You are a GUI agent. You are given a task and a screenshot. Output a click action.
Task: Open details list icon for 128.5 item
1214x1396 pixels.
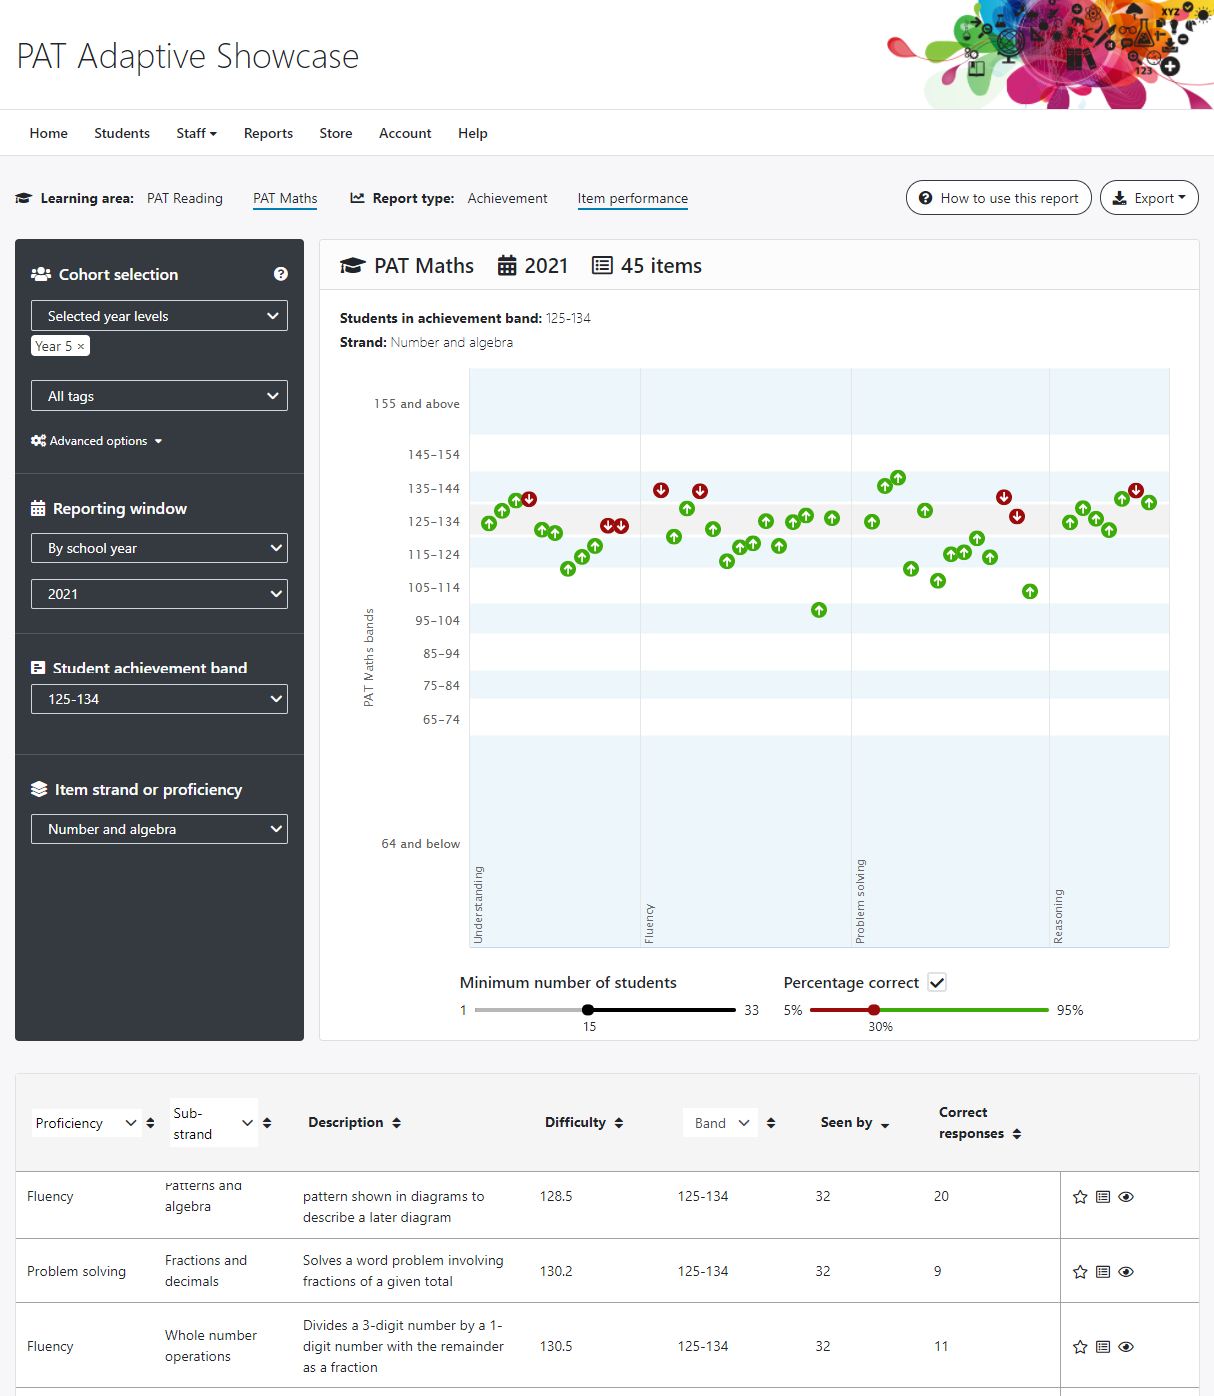1103,1197
